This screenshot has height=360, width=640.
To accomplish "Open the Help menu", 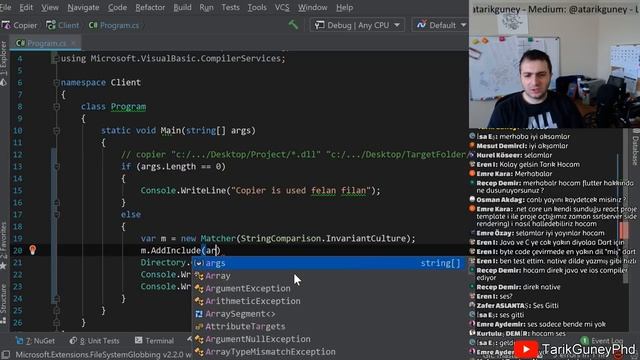I will 344,7.
